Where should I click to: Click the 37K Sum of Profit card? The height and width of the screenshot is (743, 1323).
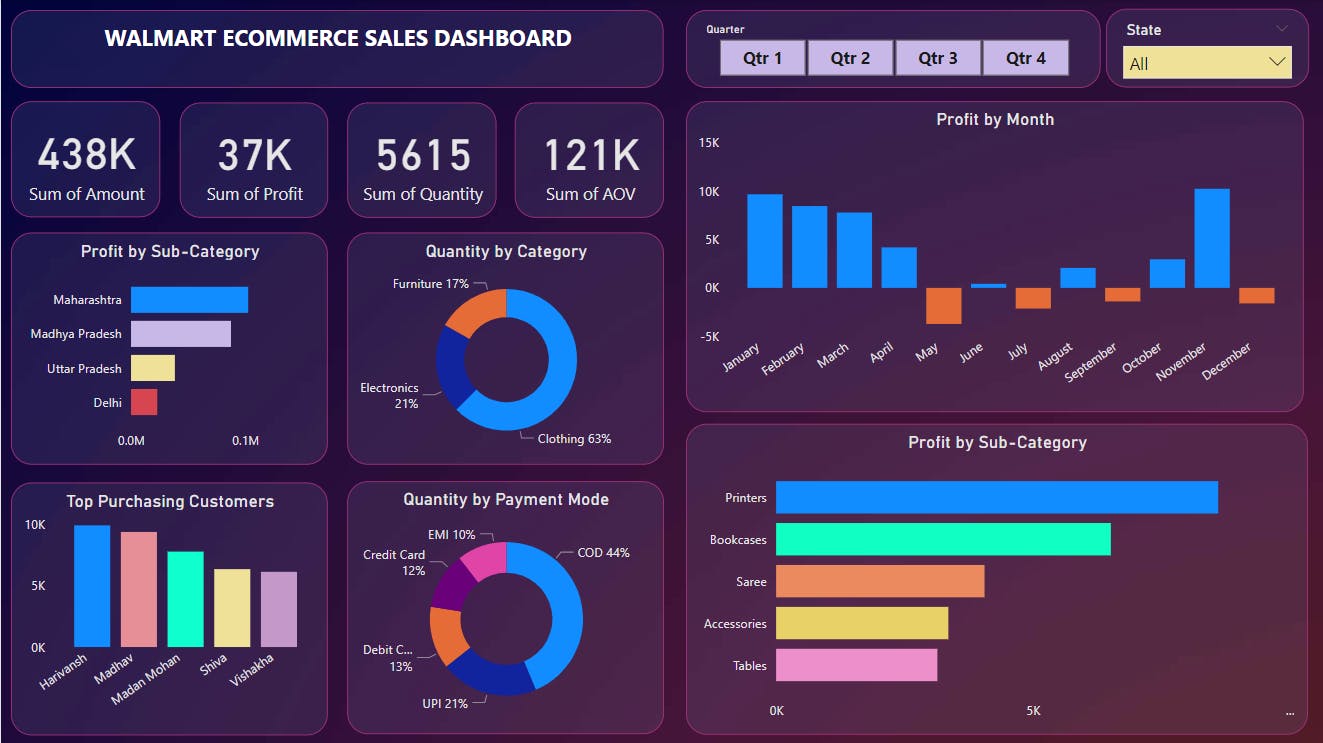[x=254, y=160]
